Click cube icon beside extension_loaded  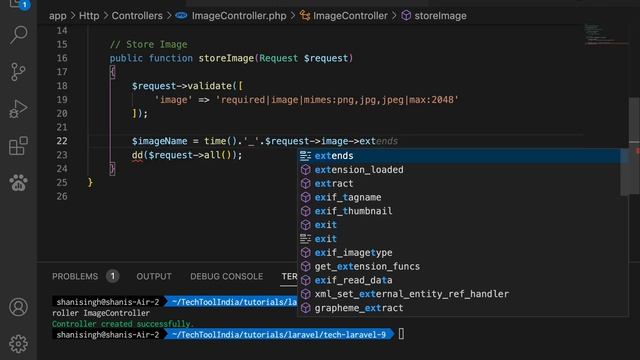(x=305, y=170)
